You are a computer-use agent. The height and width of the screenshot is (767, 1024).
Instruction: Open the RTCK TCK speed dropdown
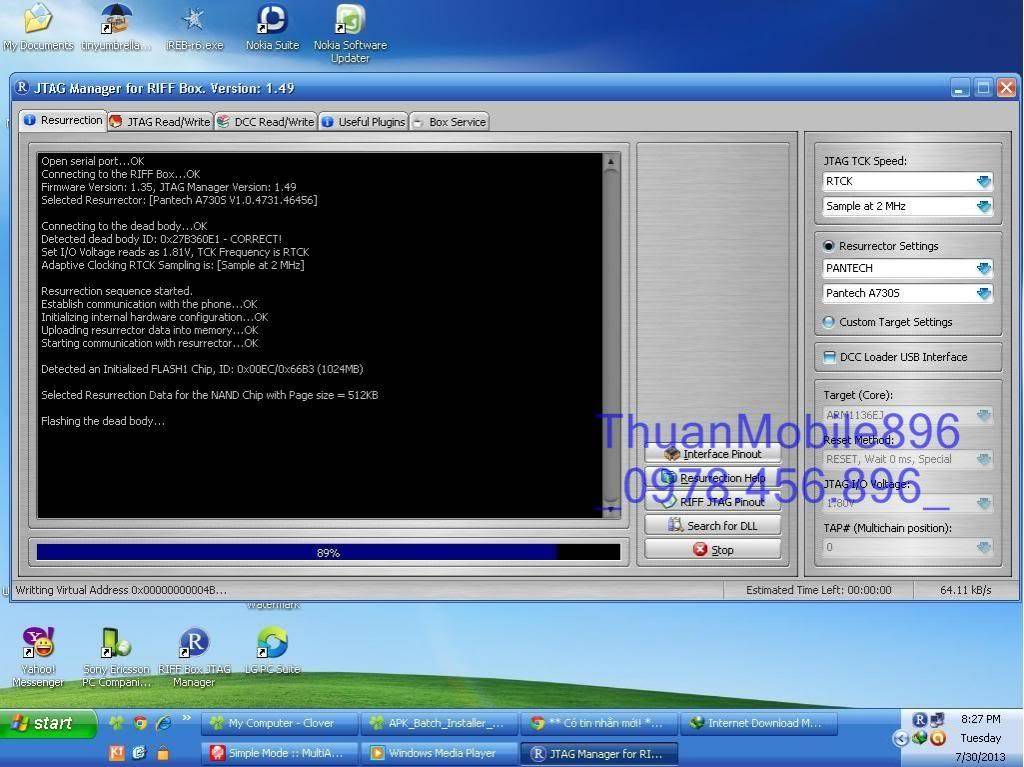click(x=984, y=181)
